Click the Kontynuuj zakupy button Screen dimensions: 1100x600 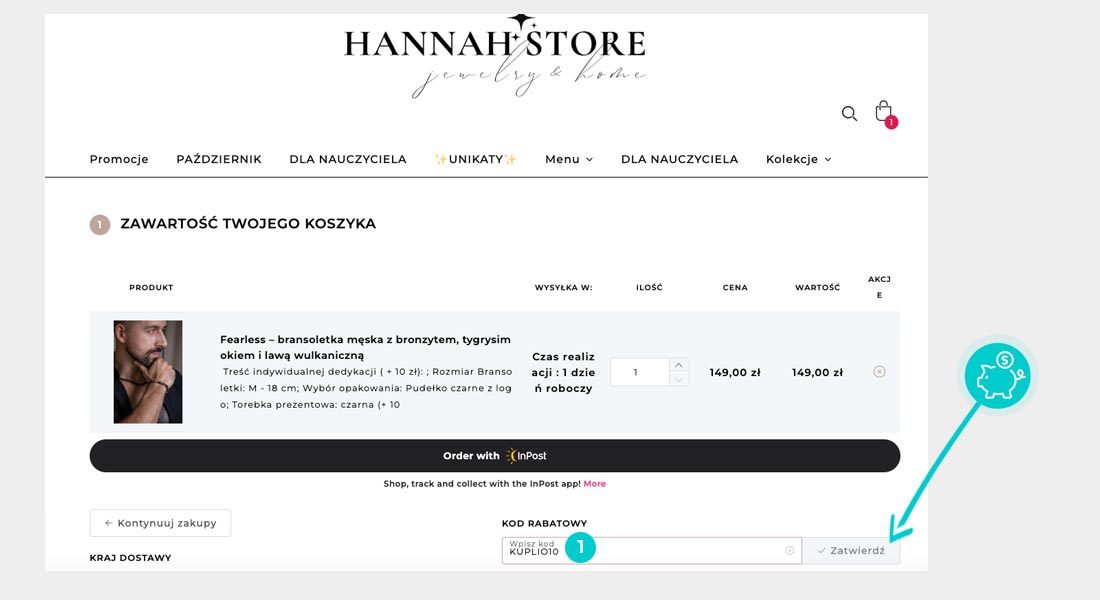pyautogui.click(x=160, y=523)
